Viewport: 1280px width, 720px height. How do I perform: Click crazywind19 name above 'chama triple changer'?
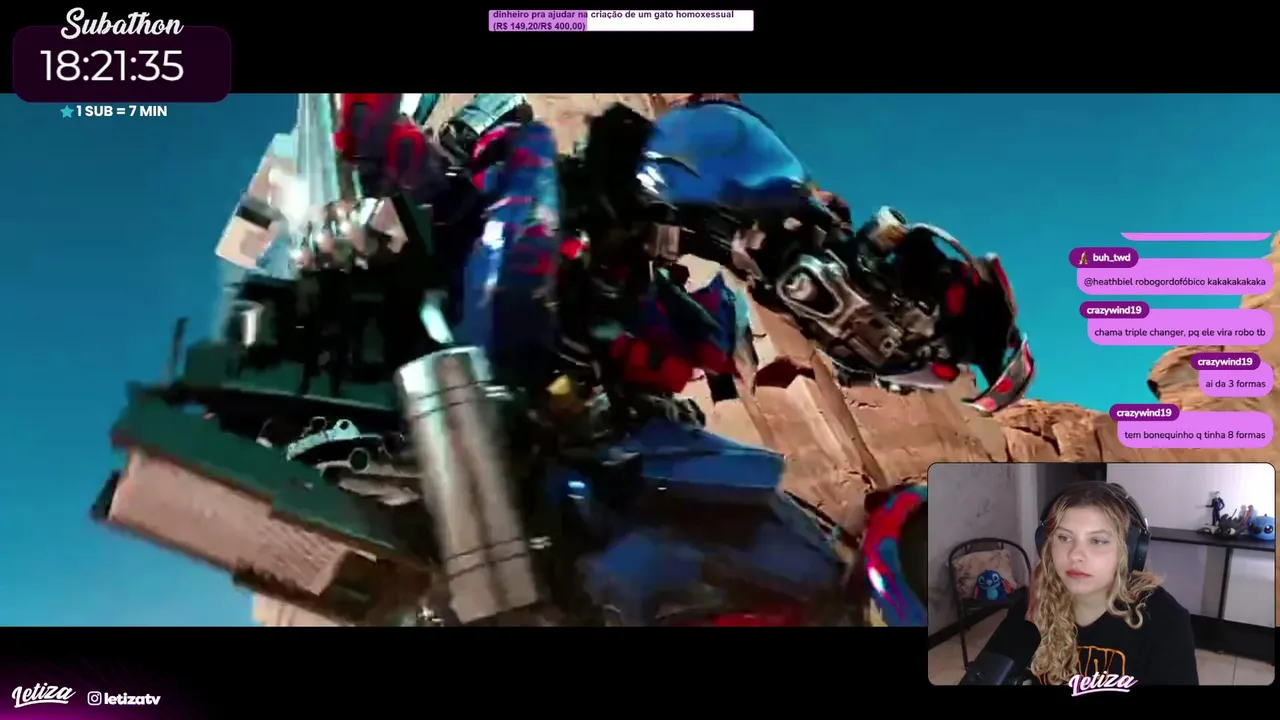[x=1114, y=310]
